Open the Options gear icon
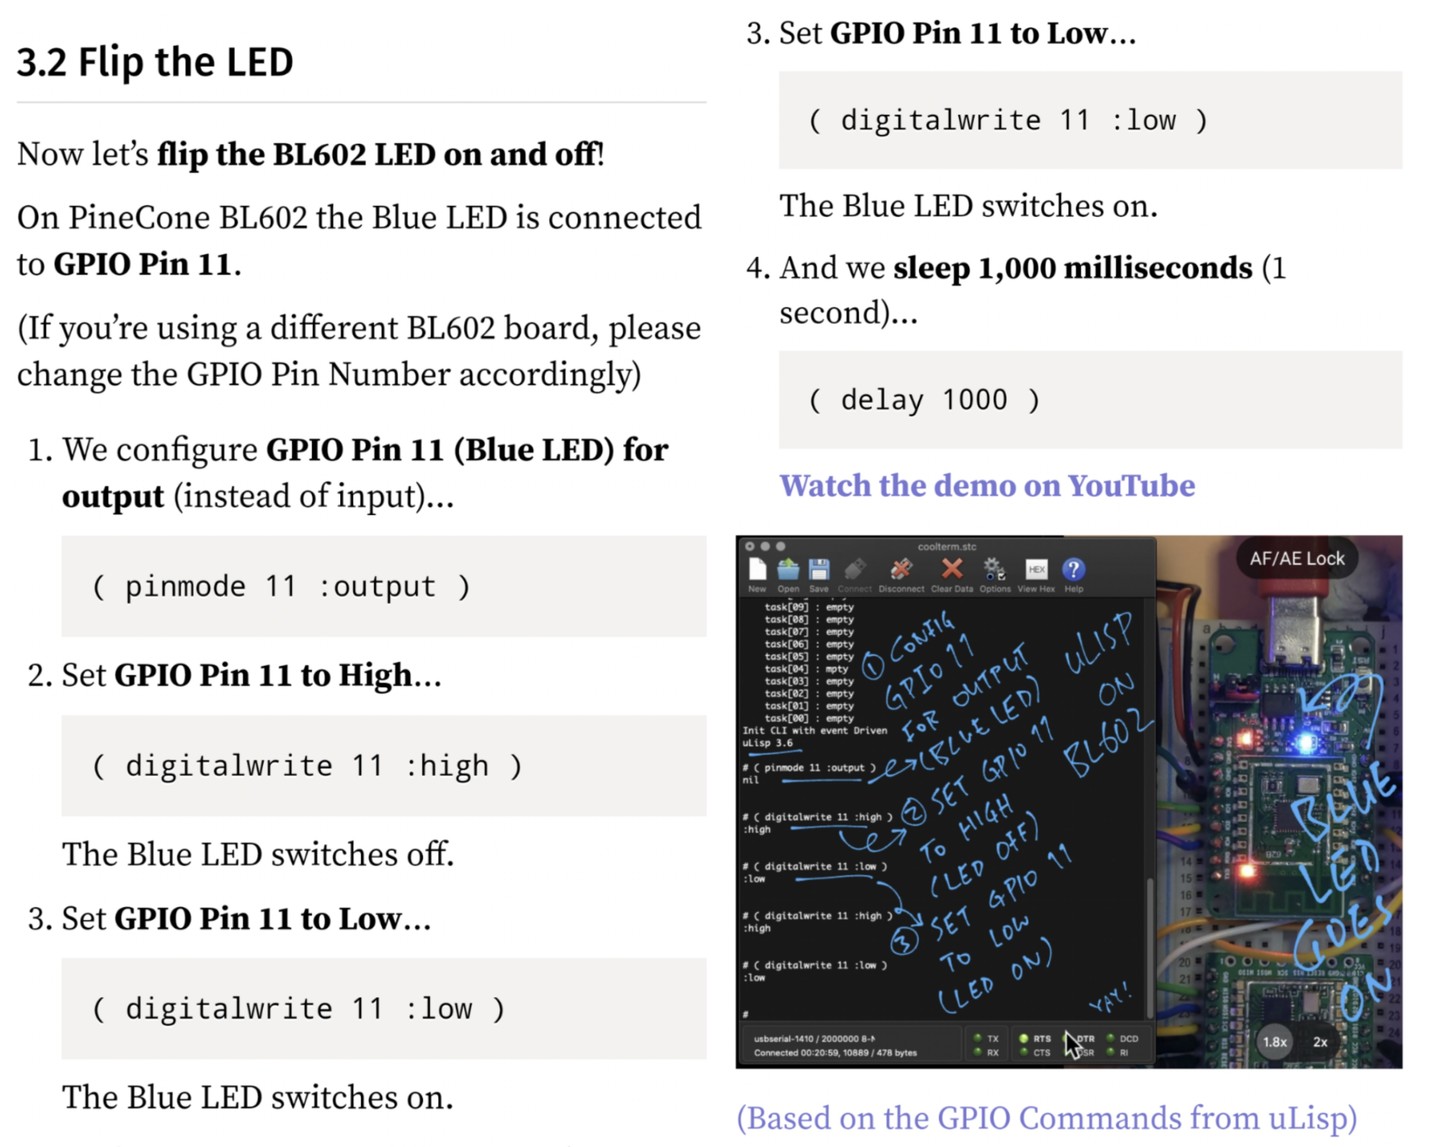Image resolution: width=1429 pixels, height=1147 pixels. (x=994, y=570)
